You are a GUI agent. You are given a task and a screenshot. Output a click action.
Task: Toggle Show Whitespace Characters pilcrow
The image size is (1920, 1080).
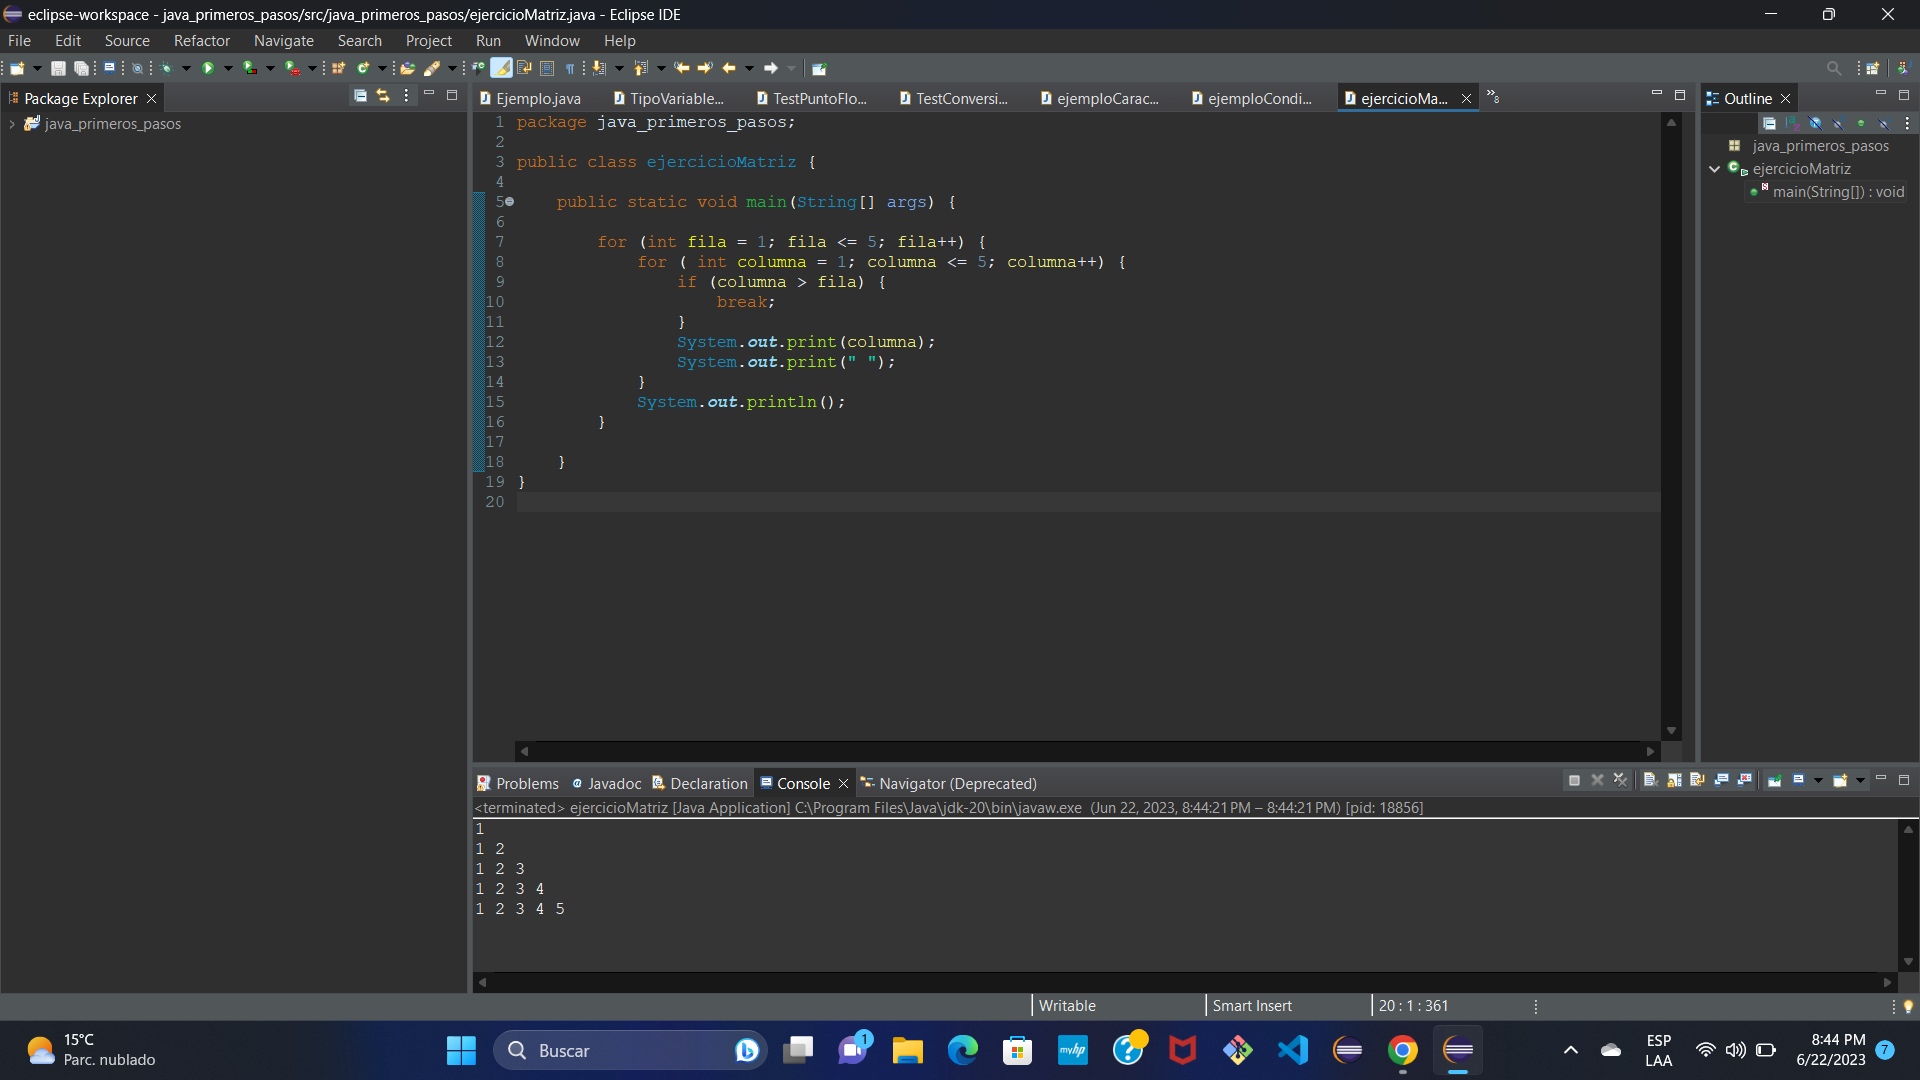pyautogui.click(x=570, y=68)
